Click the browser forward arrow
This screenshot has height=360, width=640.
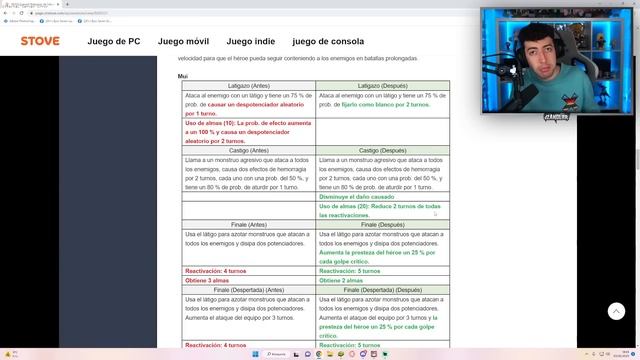pyautogui.click(x=13, y=13)
